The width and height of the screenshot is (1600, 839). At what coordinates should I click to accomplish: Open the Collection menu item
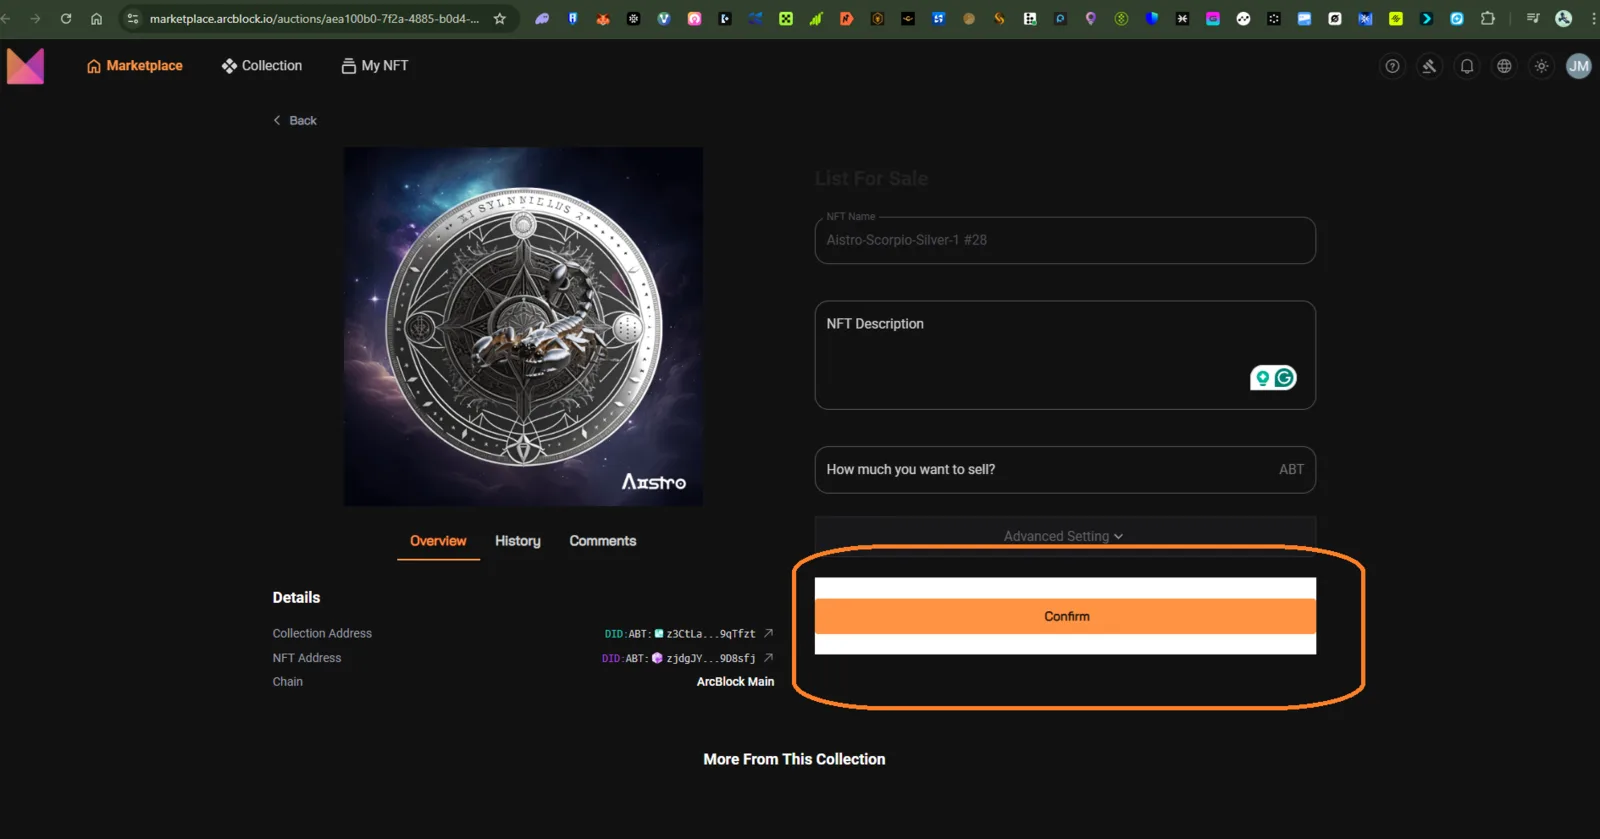click(262, 66)
